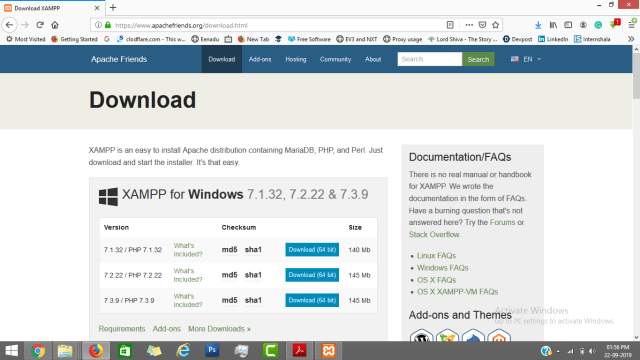Viewport: 640px width, 360px height.
Task: Open the Add-ons nav item
Action: click(260, 59)
